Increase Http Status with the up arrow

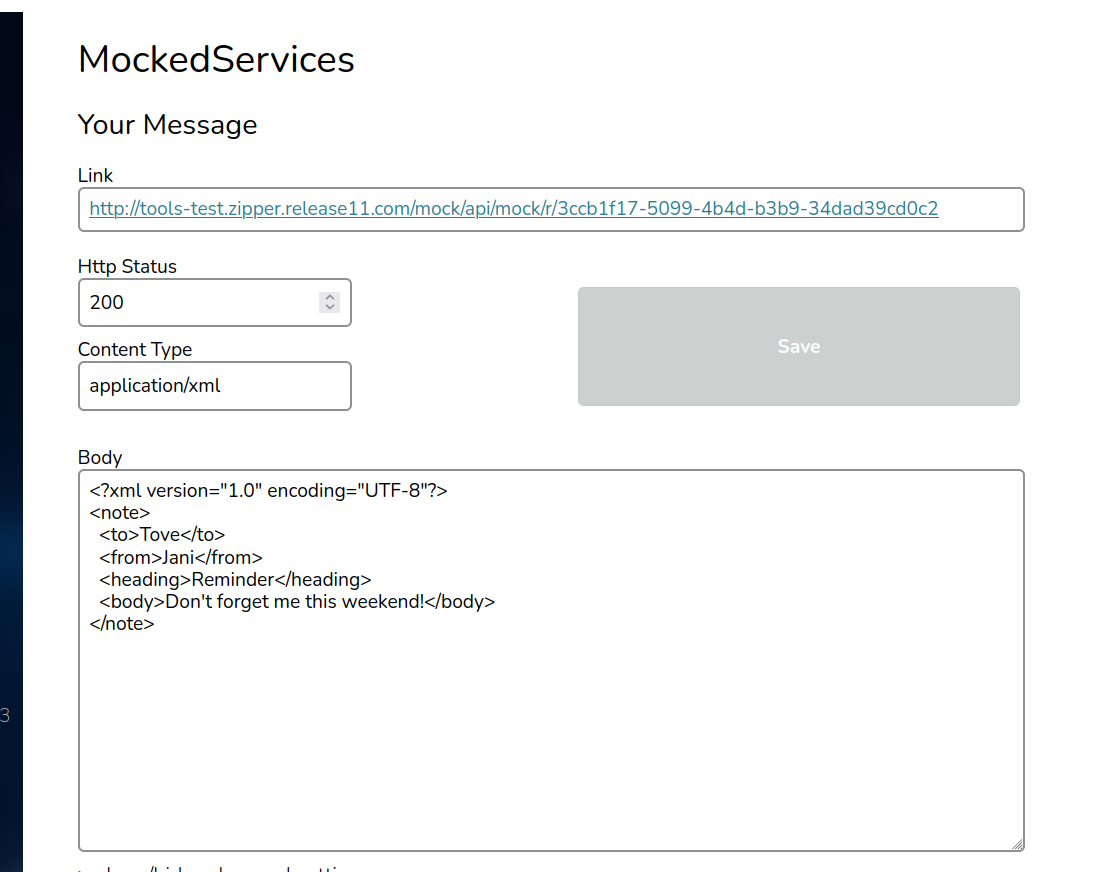tap(330, 297)
